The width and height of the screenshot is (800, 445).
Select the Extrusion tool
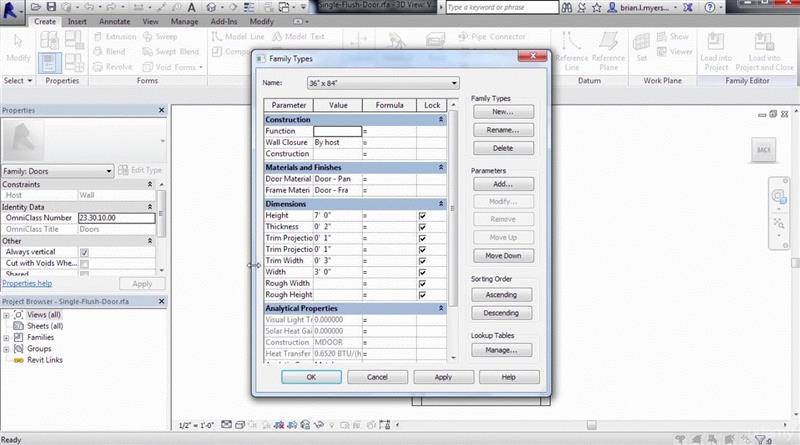click(x=115, y=37)
